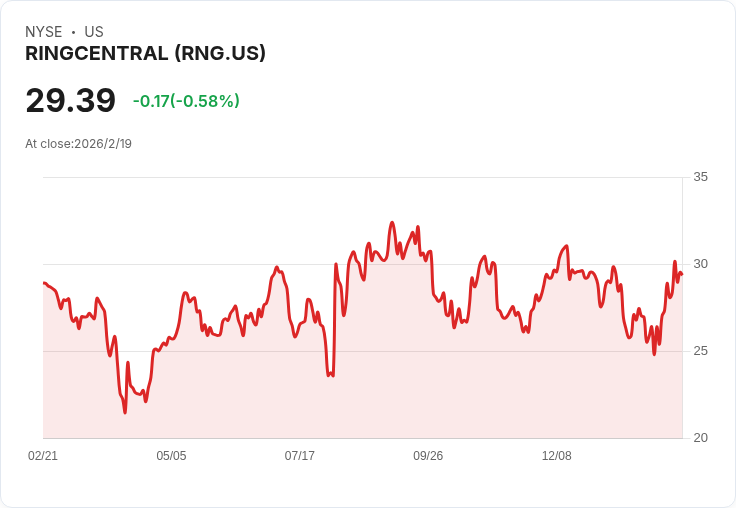
Task: Select the 09/26 date on the x-axis
Action: click(428, 456)
